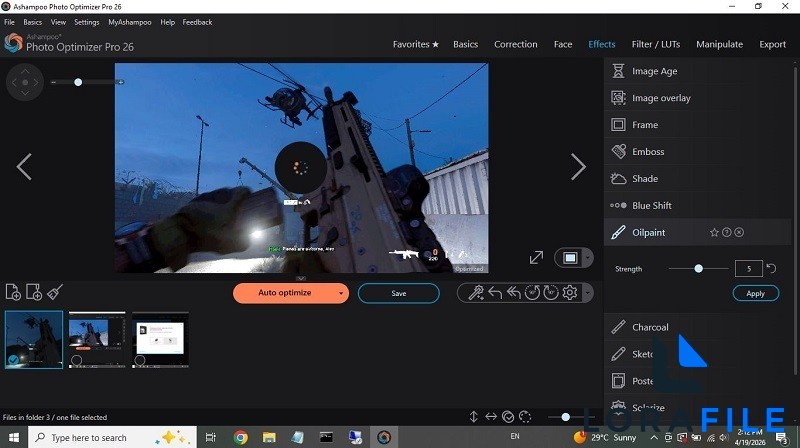Check the second thumbnail's selection circle
Image resolution: width=800 pixels, height=448 pixels.
(x=77, y=360)
